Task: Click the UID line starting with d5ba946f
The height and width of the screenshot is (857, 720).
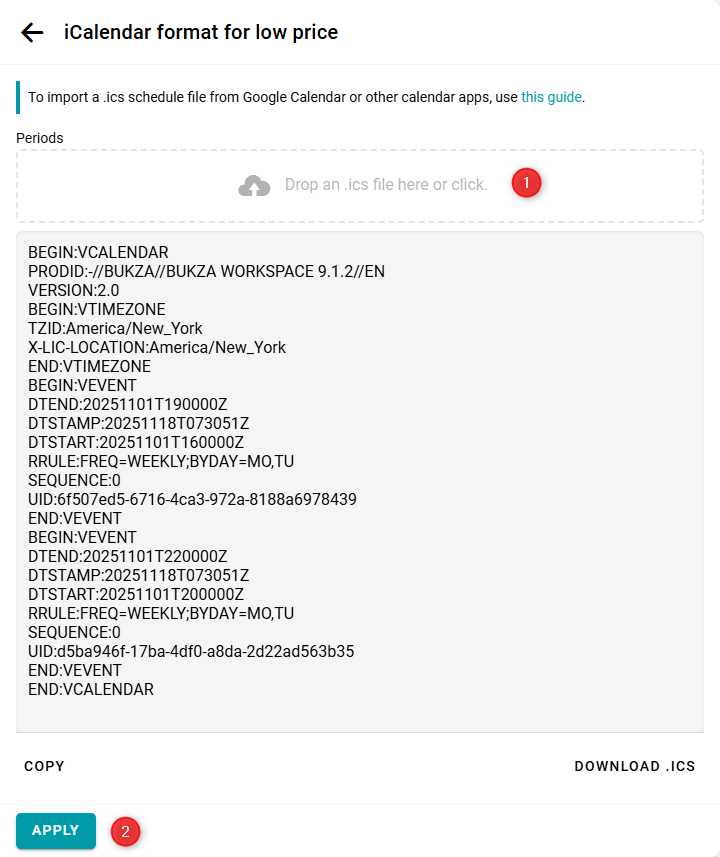Action: (x=191, y=651)
